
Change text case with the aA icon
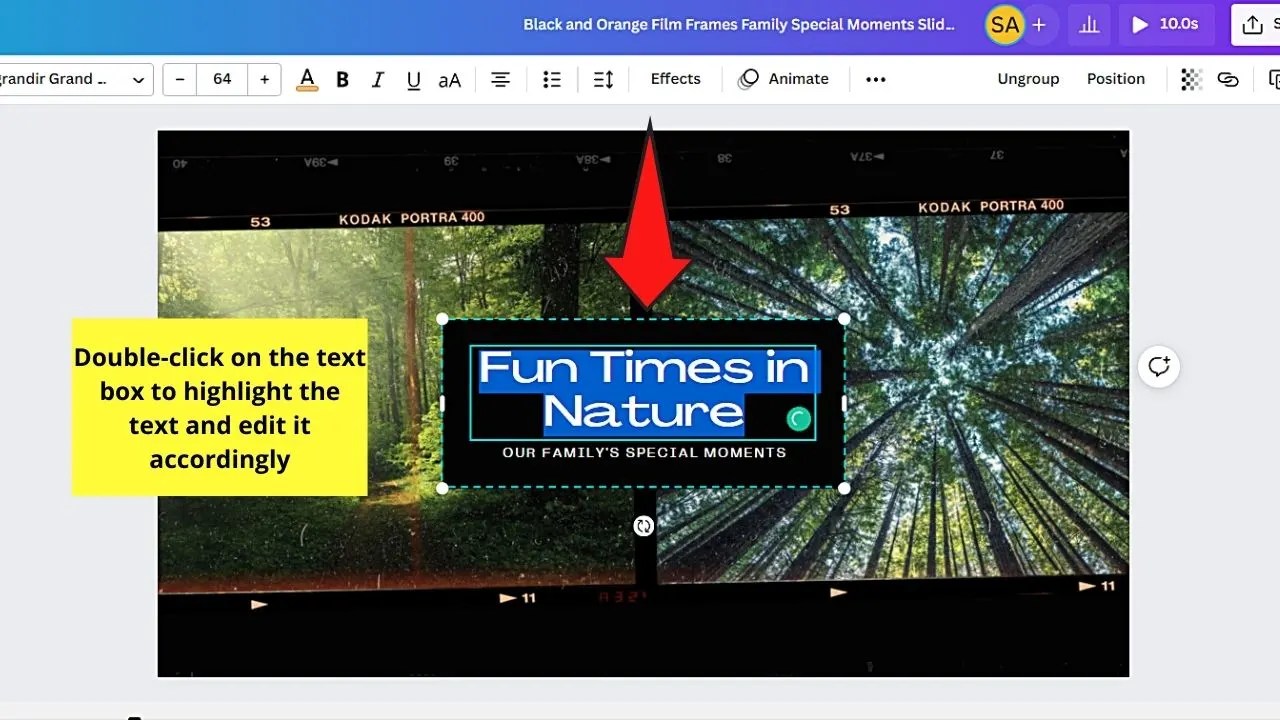pyautogui.click(x=449, y=79)
